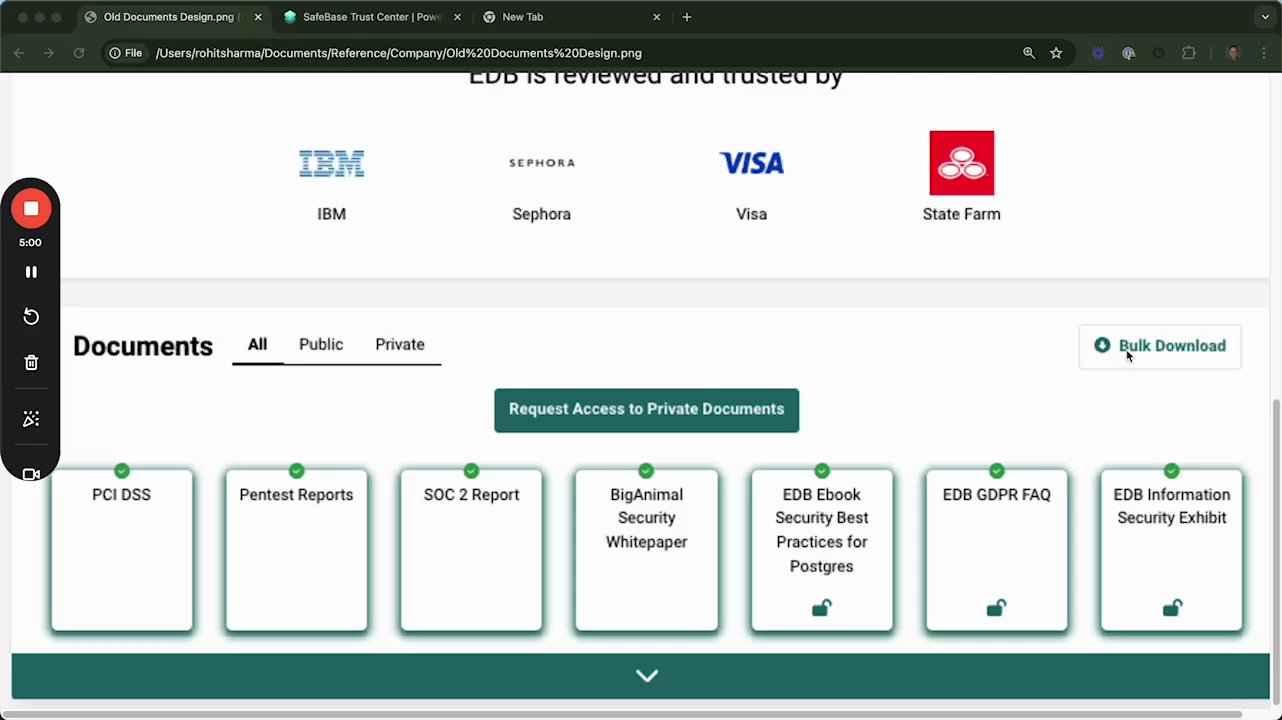Select the All documents filter tab
This screenshot has width=1282, height=720.
[257, 344]
